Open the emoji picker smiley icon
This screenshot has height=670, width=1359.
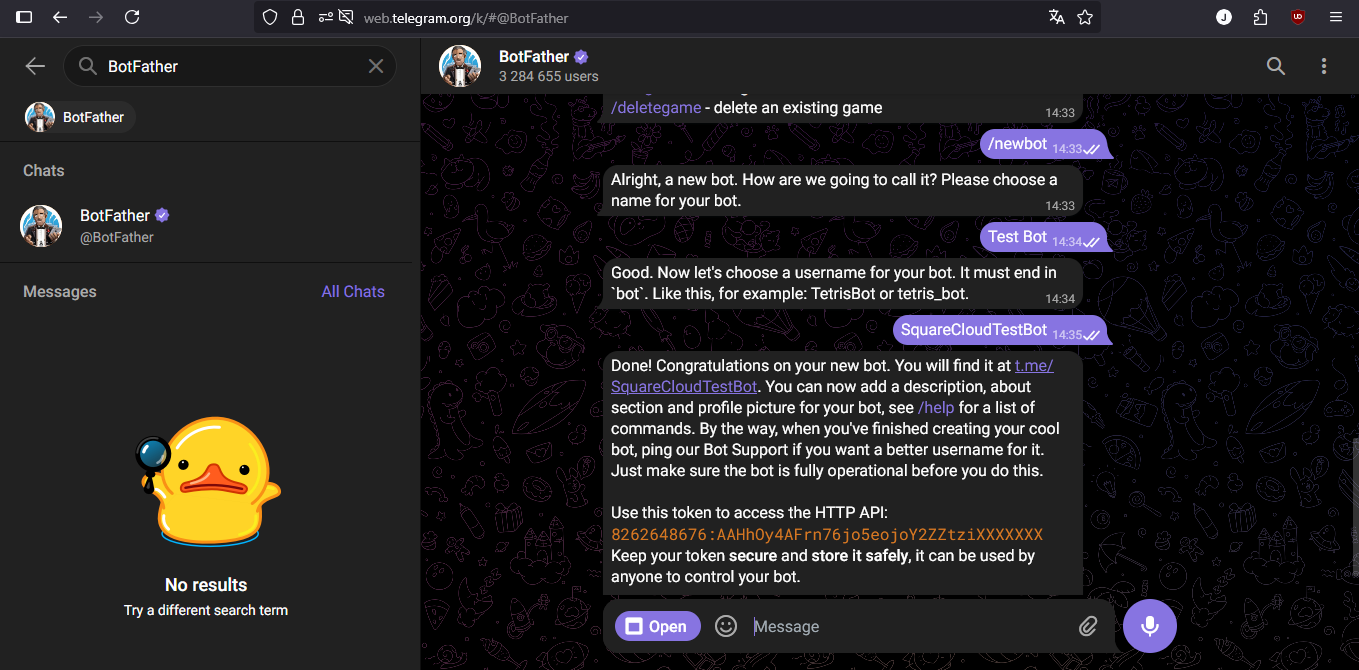pos(726,627)
